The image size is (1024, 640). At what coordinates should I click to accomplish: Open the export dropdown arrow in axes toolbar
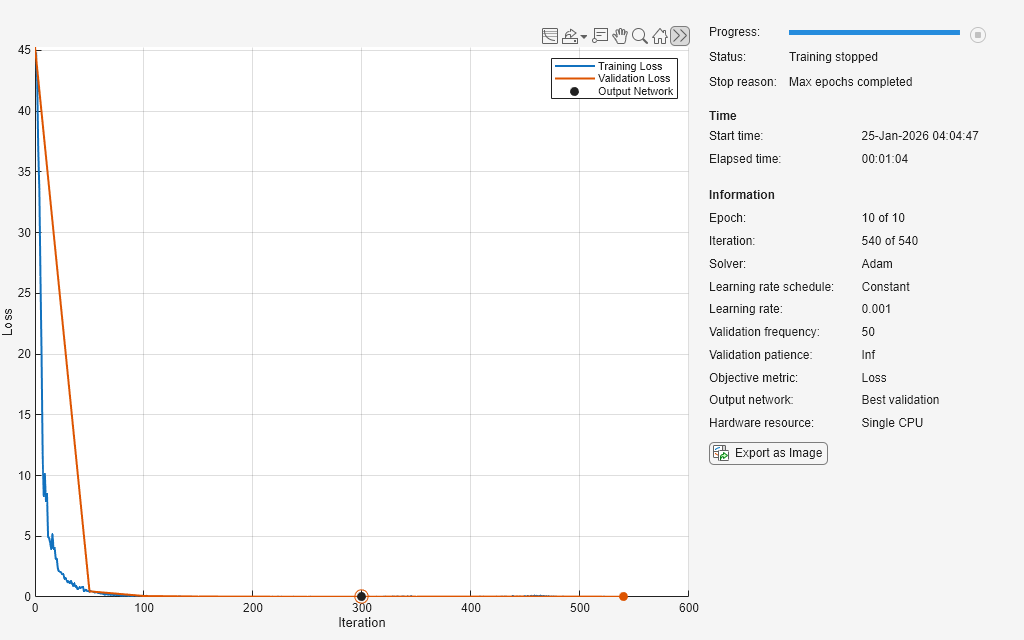coord(584,37)
